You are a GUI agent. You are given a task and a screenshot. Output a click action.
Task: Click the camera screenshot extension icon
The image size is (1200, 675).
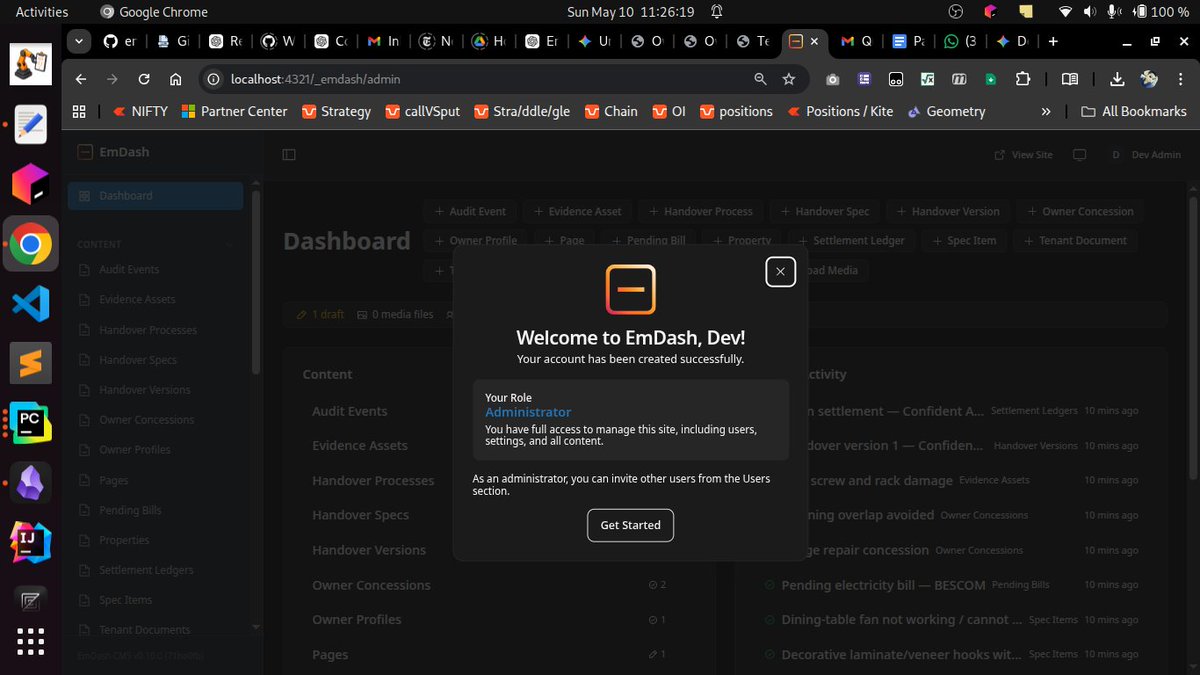pos(832,79)
